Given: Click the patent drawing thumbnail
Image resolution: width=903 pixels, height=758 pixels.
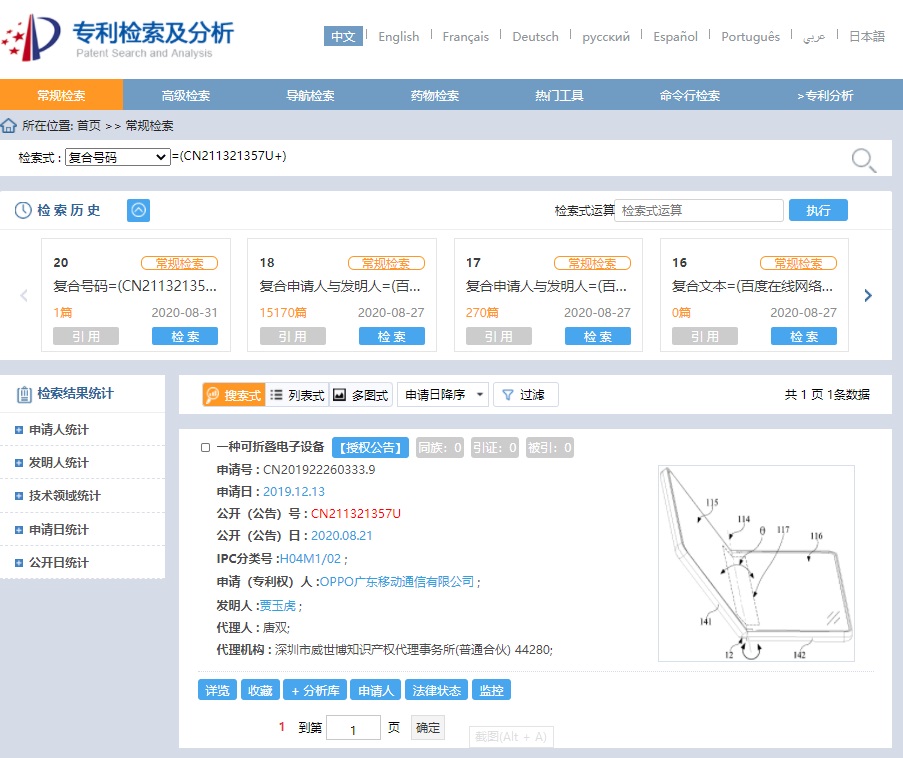Looking at the screenshot, I should 756,562.
